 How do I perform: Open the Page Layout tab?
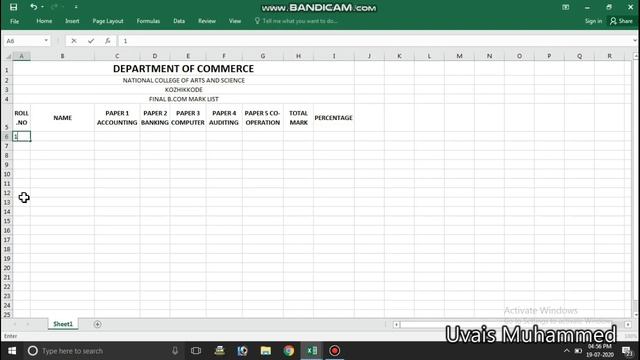tap(108, 21)
